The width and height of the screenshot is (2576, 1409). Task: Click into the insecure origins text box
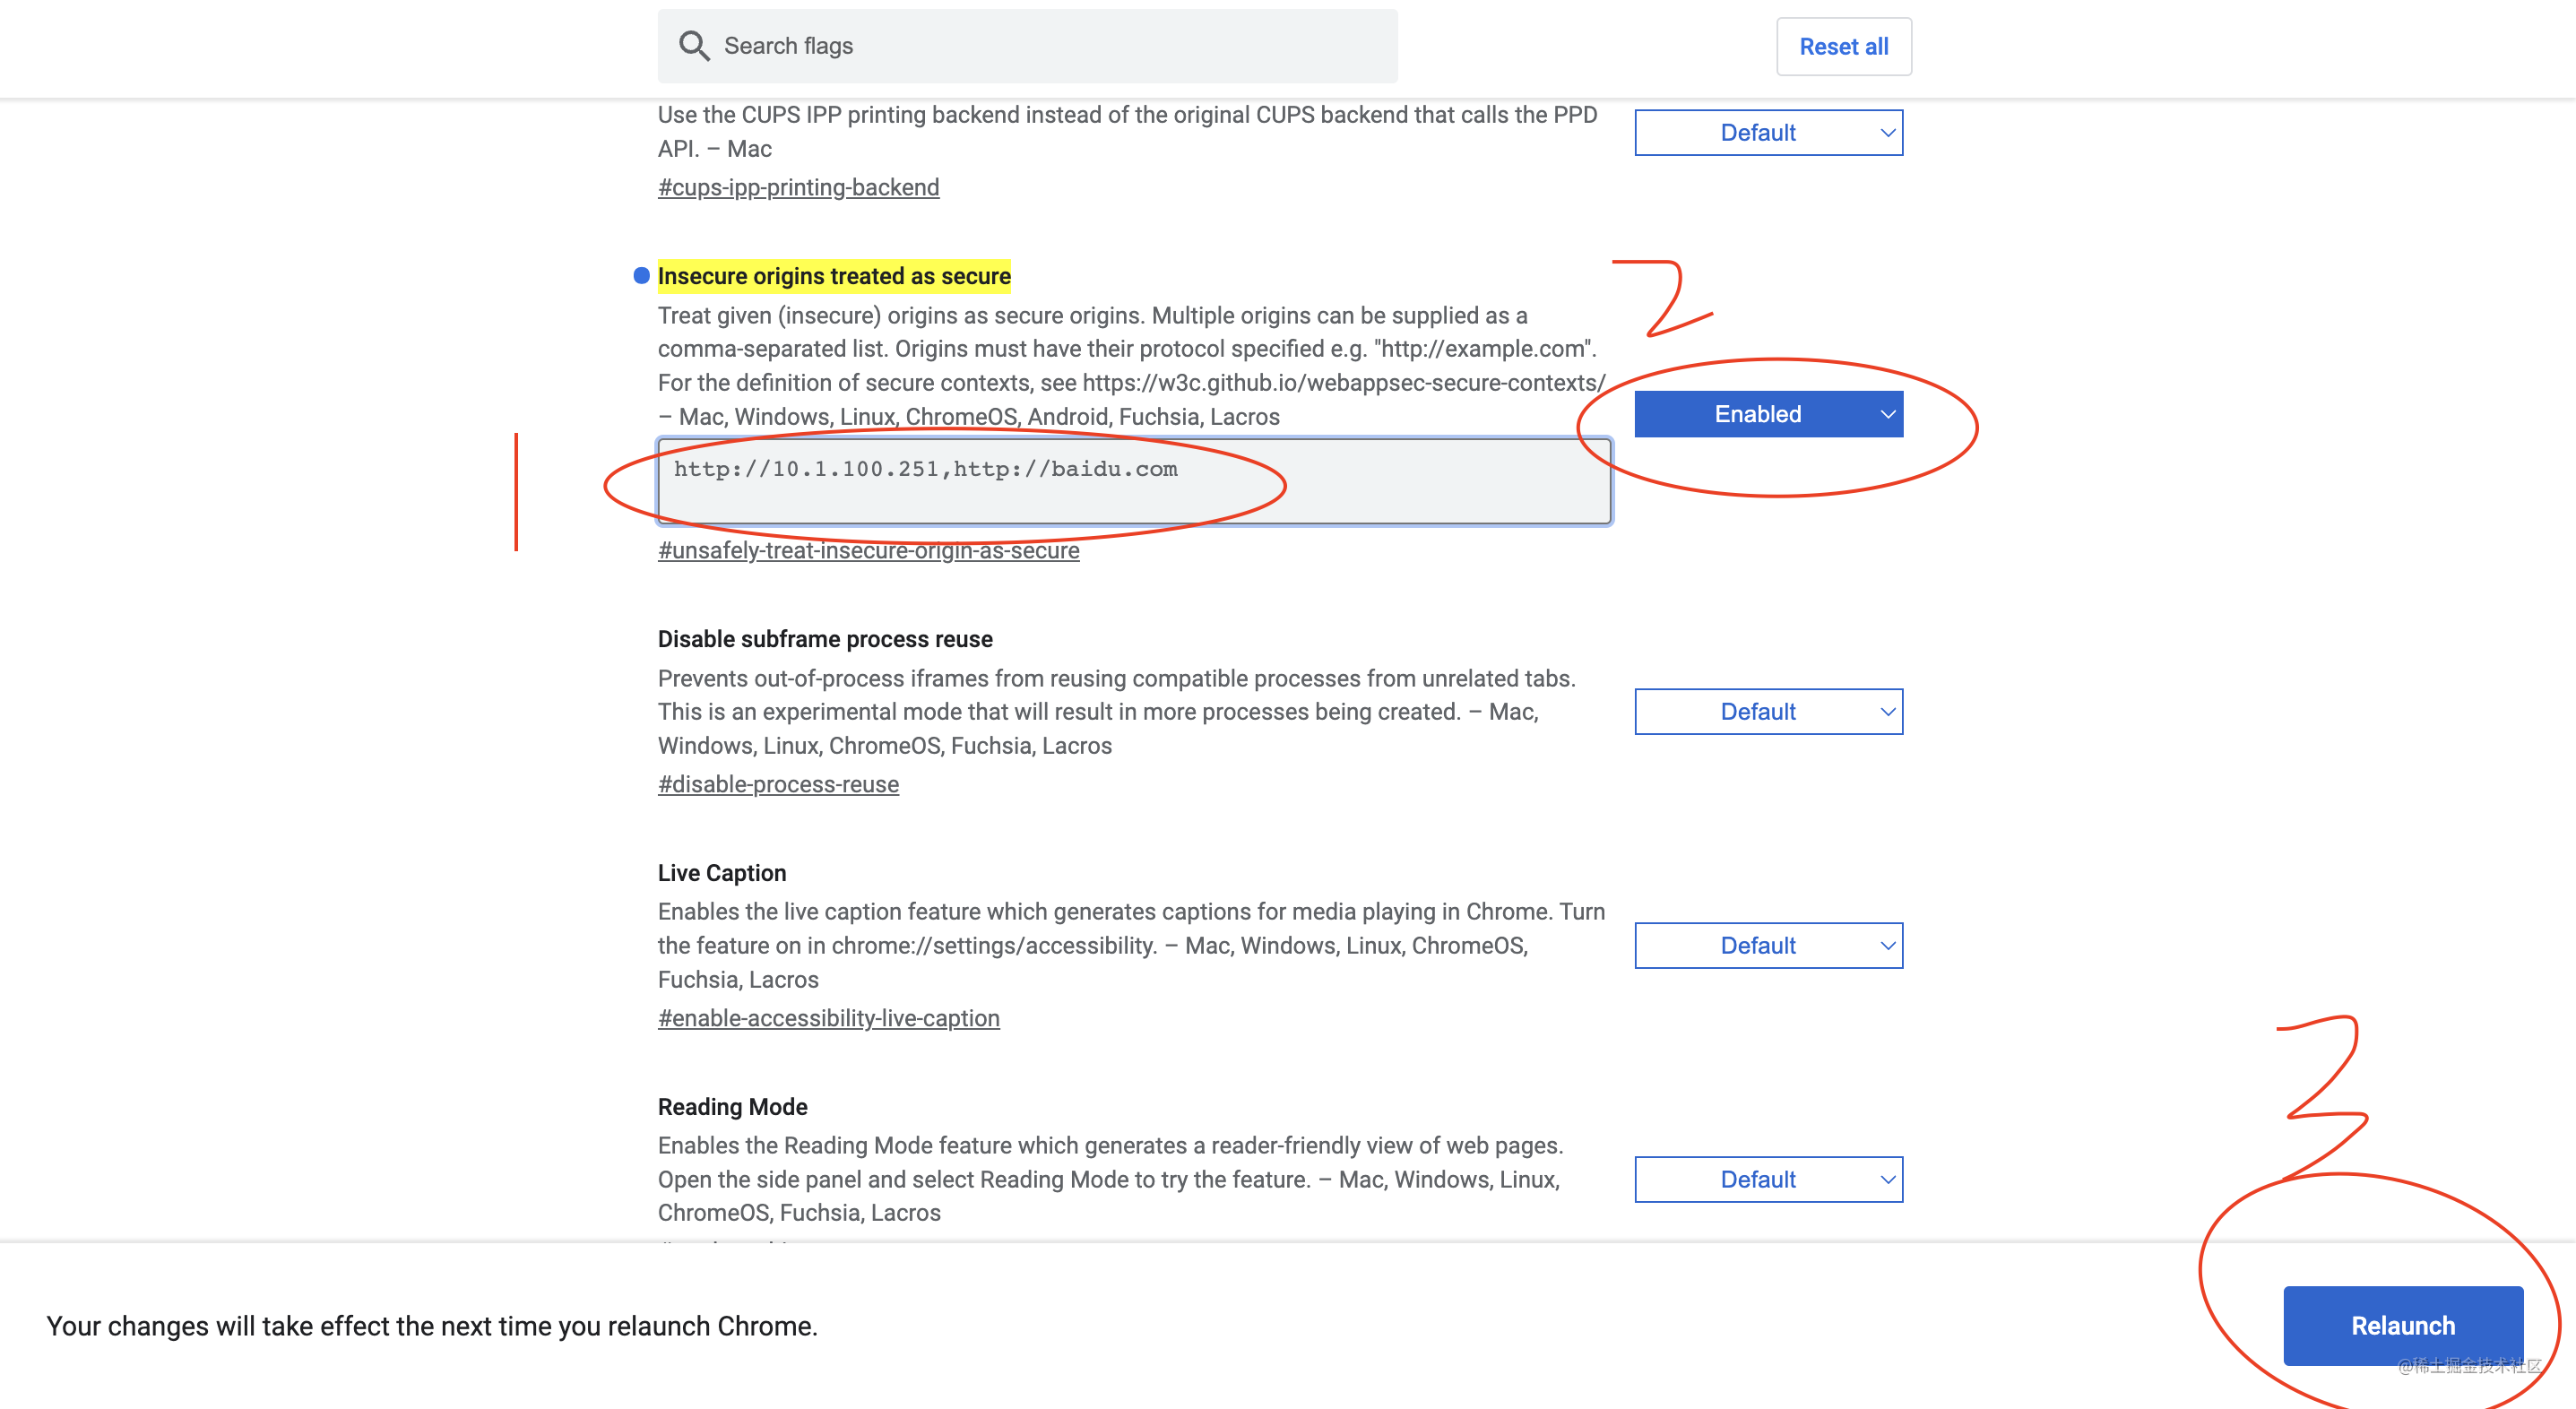click(x=1134, y=481)
